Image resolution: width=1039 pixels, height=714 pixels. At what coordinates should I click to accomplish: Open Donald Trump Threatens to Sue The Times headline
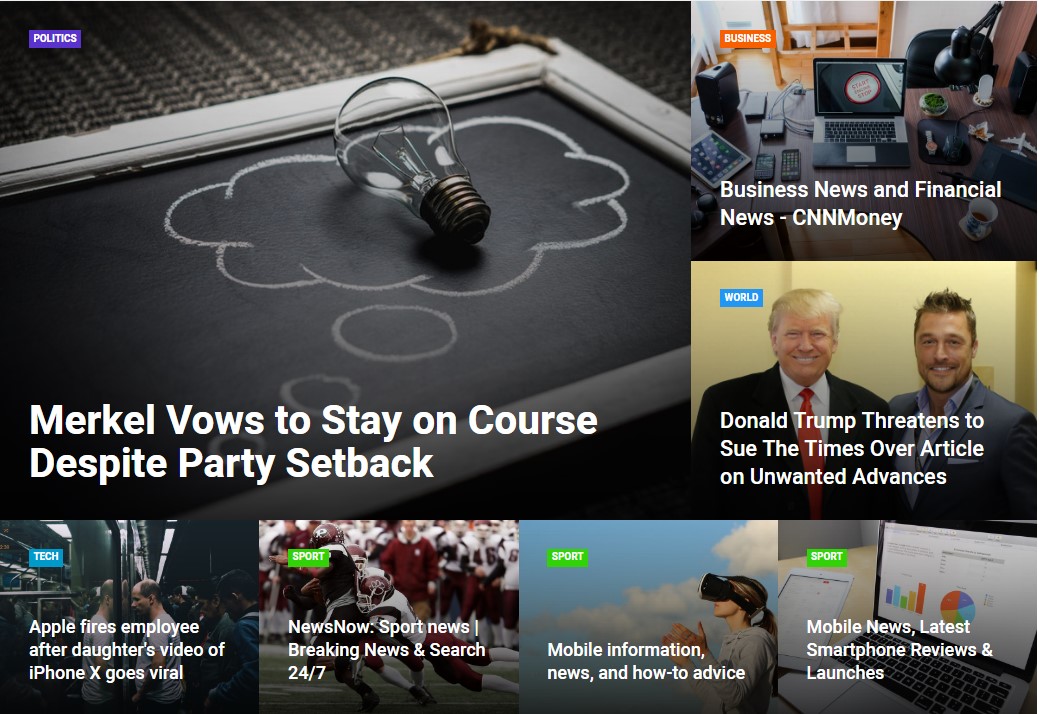851,448
